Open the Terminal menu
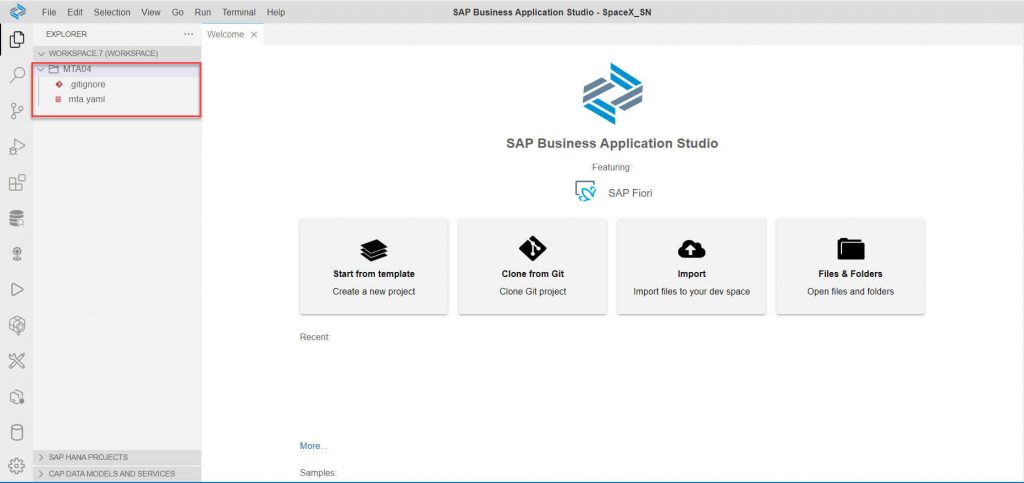The image size is (1024, 483). click(239, 12)
